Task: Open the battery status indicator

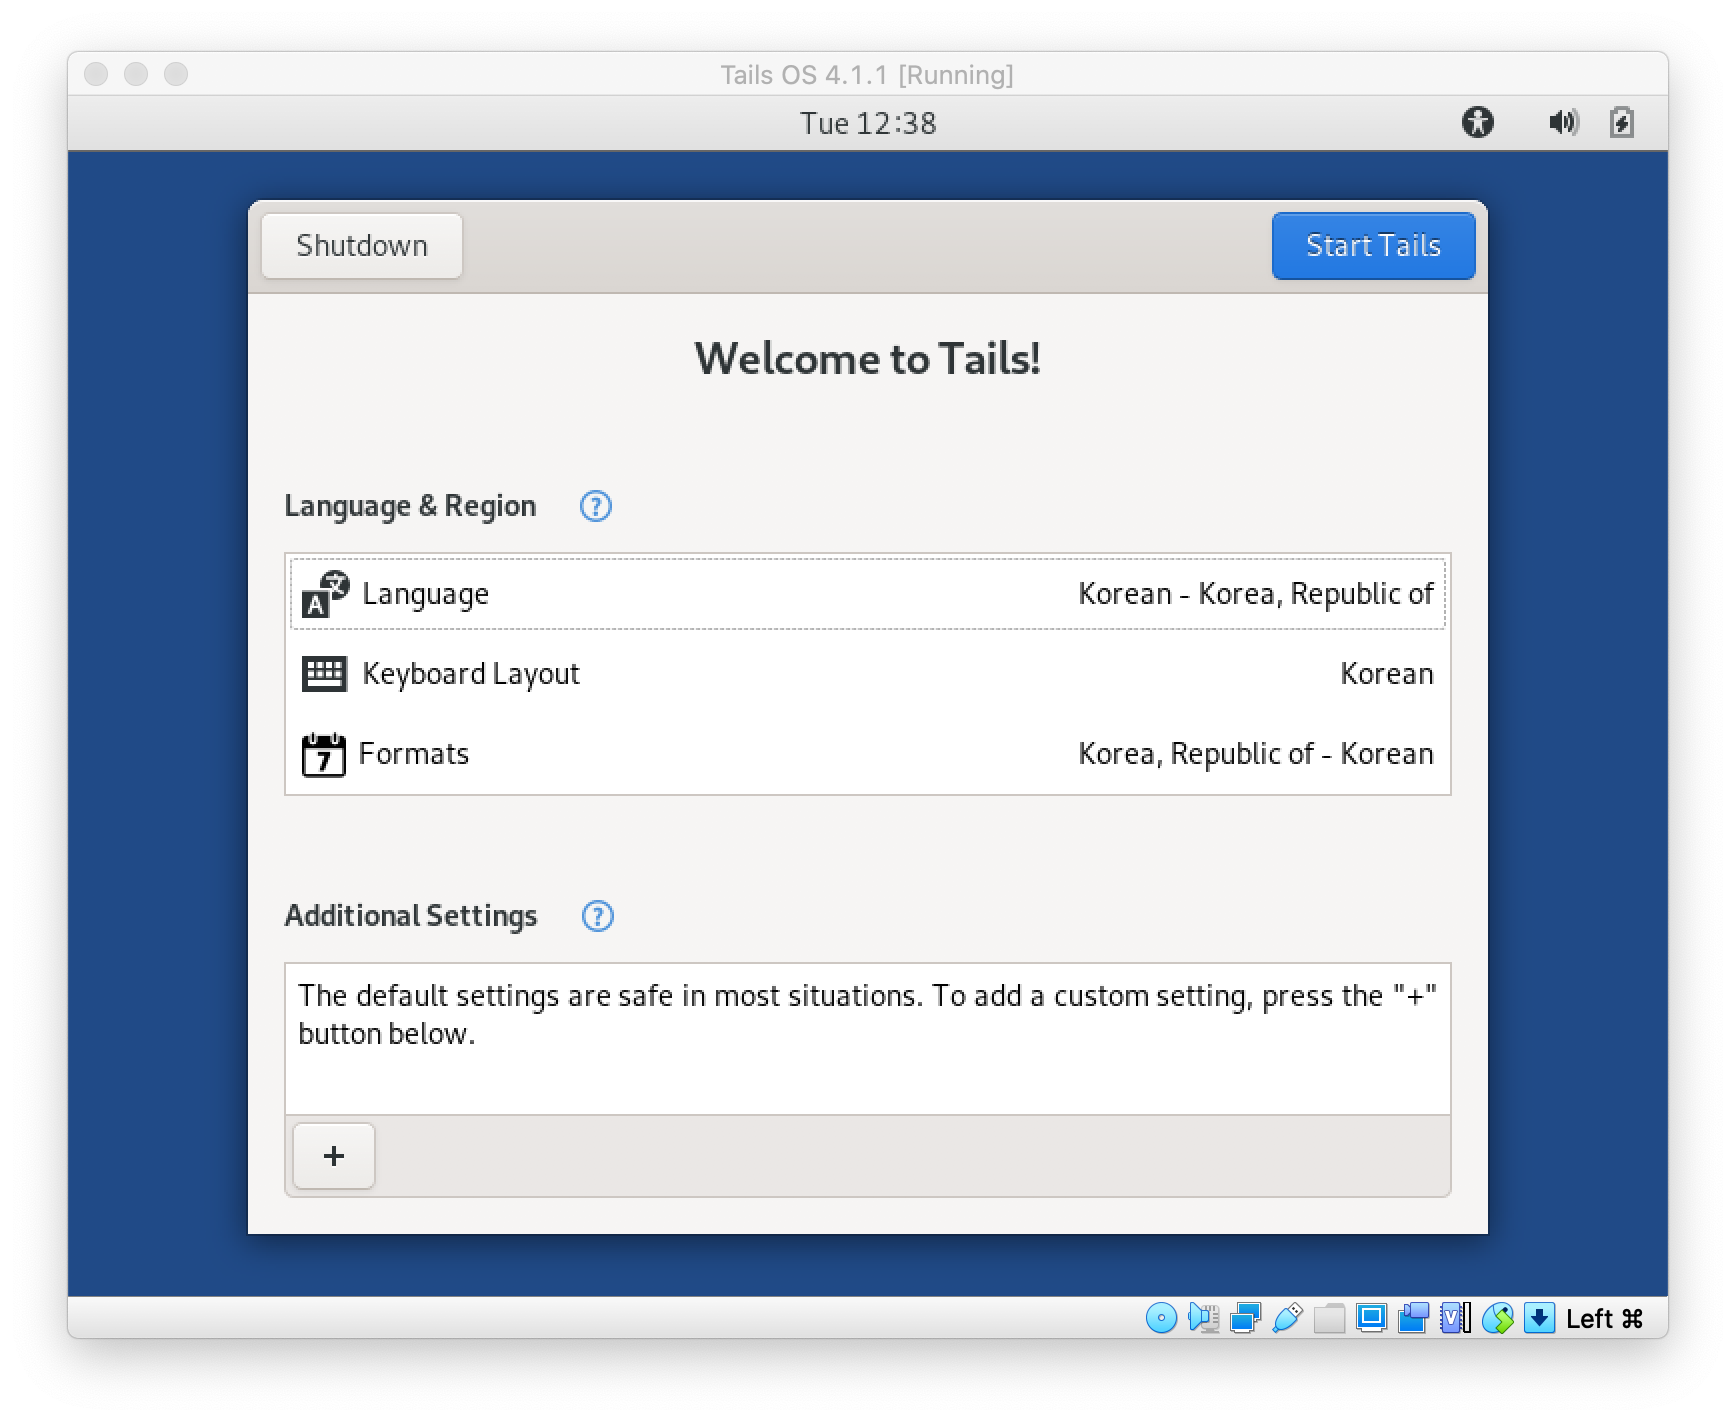Action: point(1622,122)
